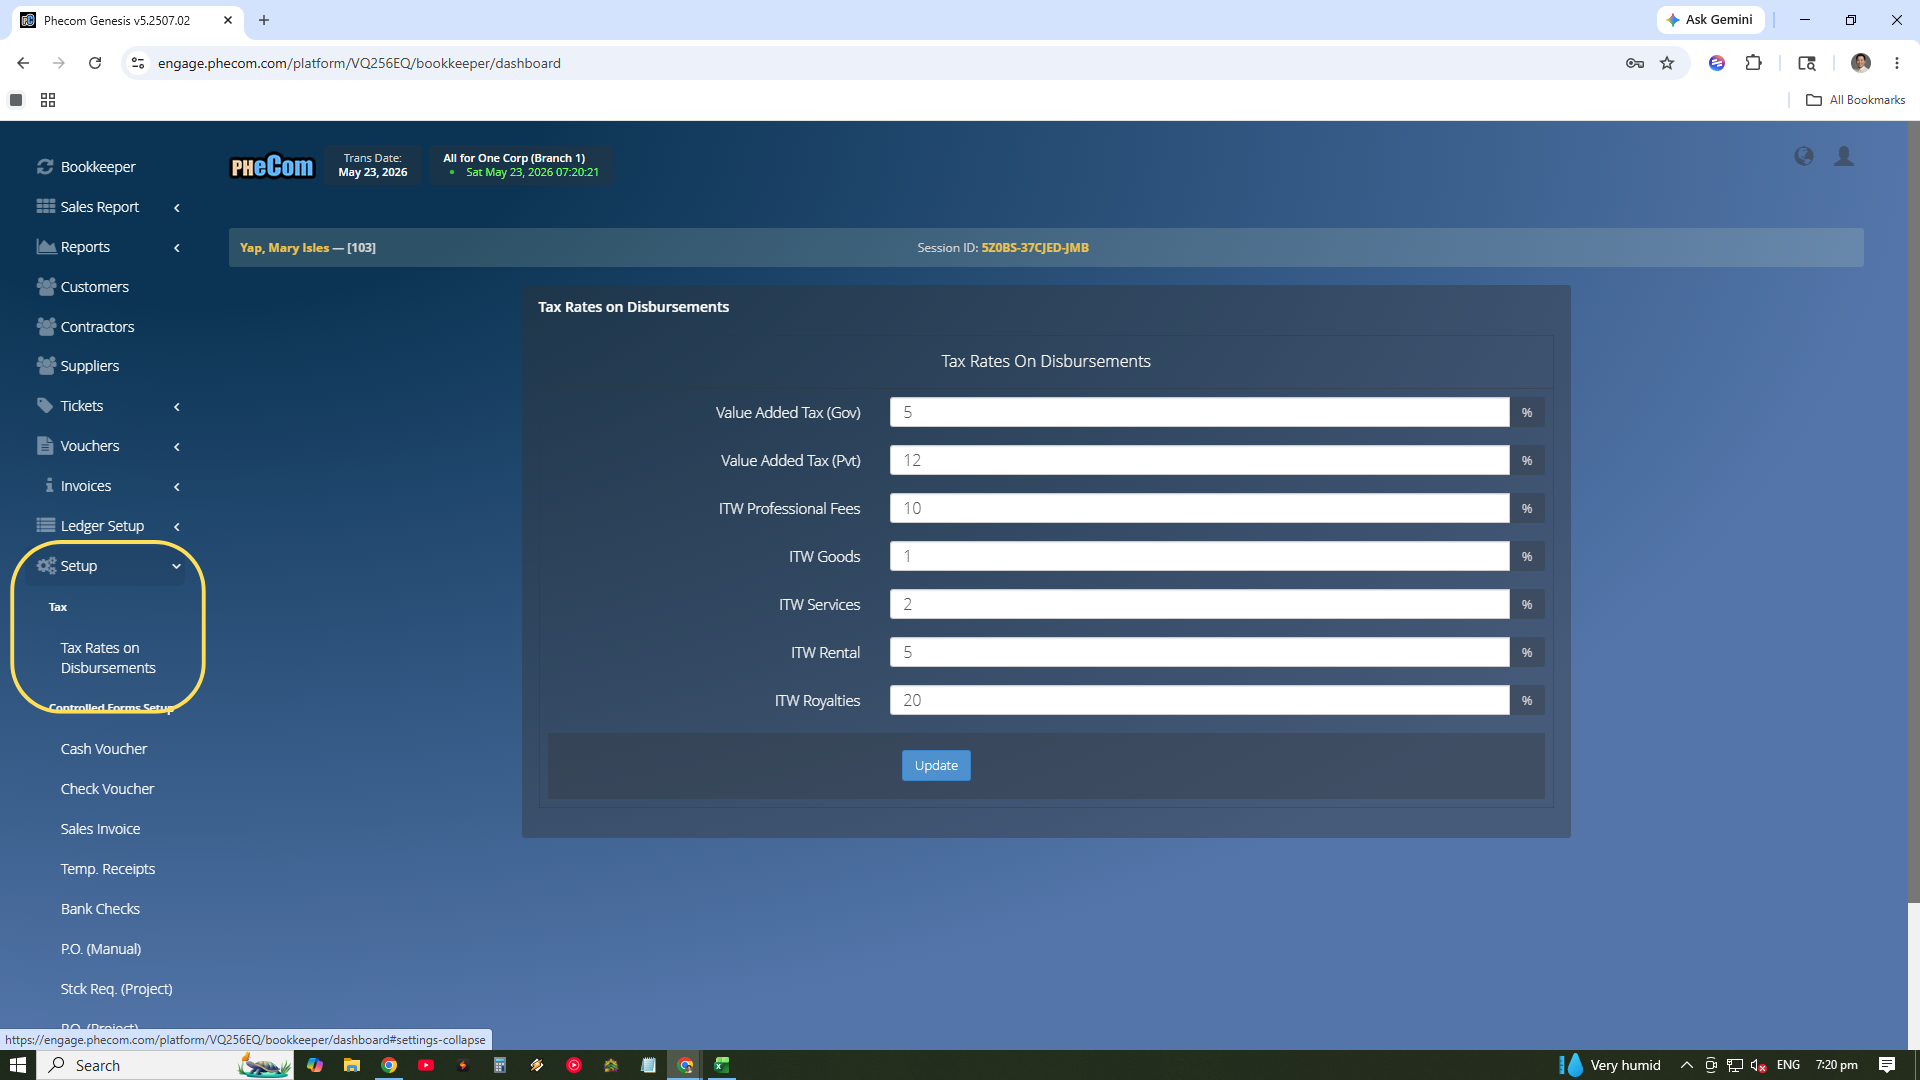This screenshot has height=1080, width=1920.
Task: Click the Contractors people icon
Action: pyautogui.click(x=46, y=326)
